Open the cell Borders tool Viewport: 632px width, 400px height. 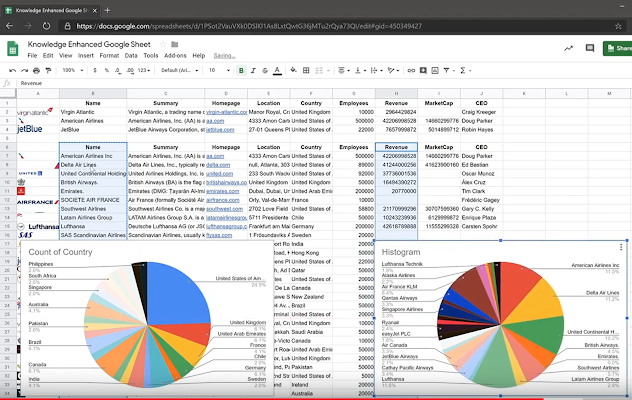[306, 70]
